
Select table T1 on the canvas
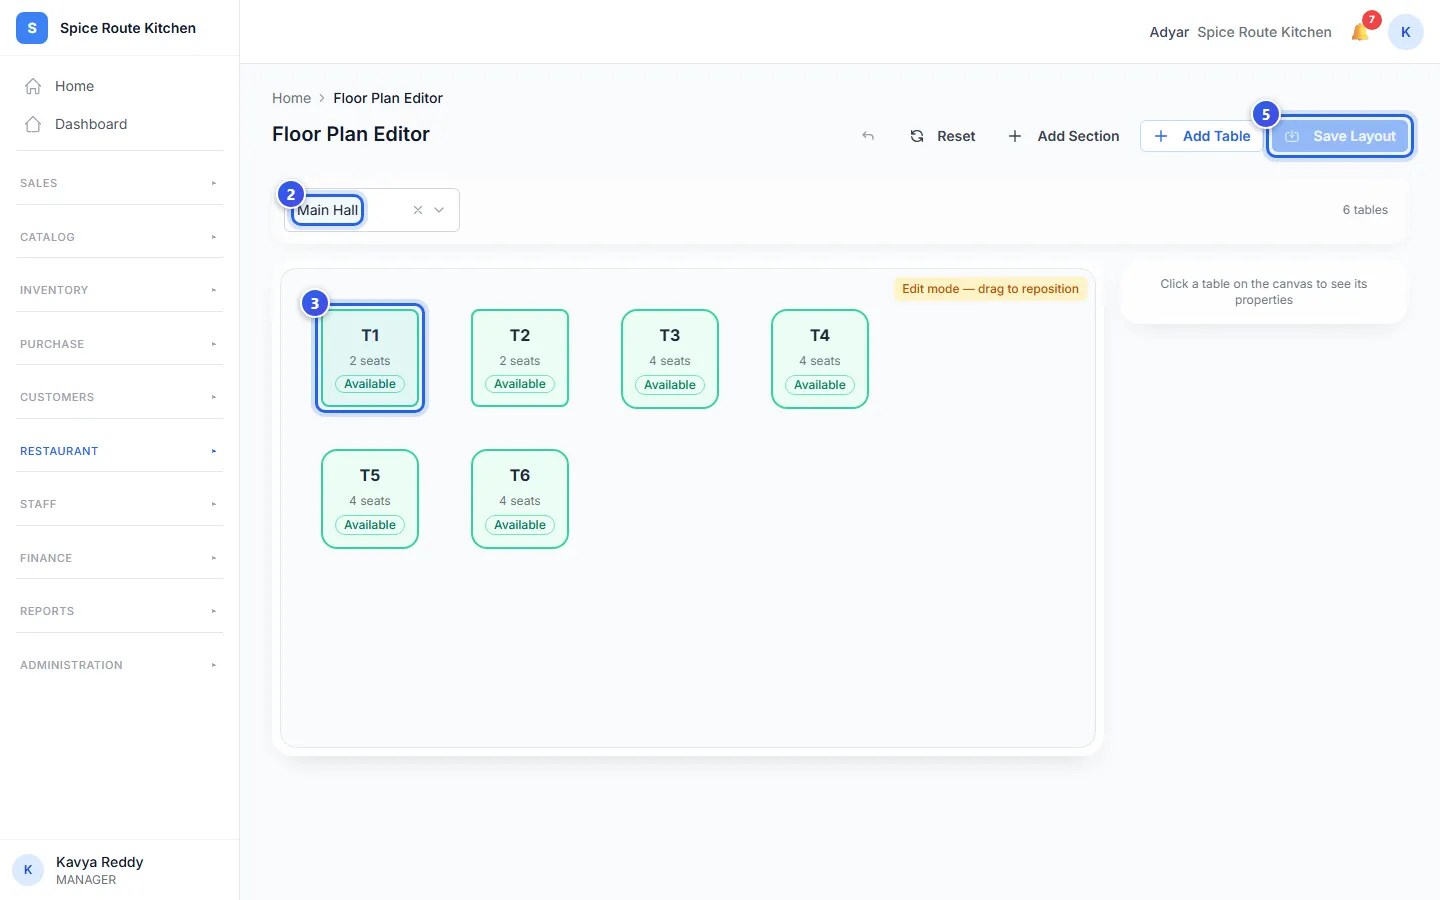point(370,359)
